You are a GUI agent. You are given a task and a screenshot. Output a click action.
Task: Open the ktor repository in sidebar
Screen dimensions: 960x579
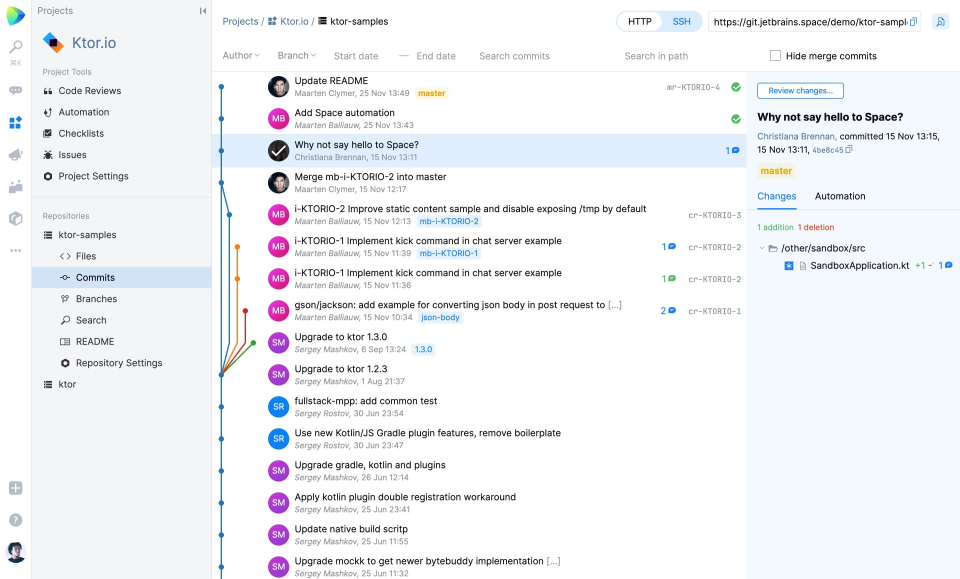(67, 384)
